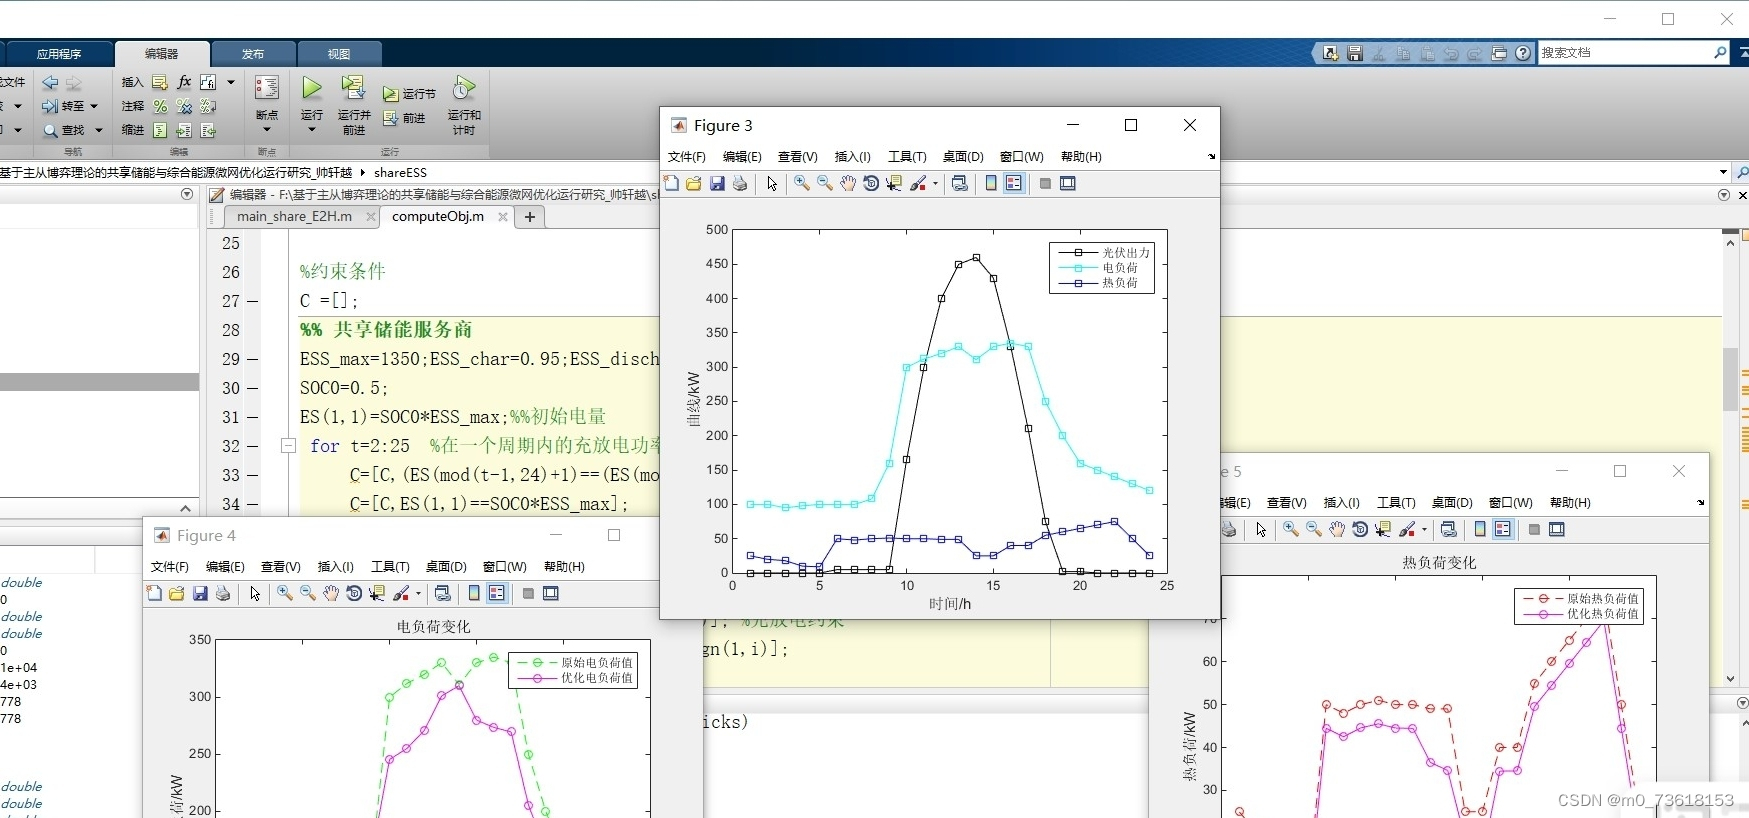Click the navigate back arrow icon
This screenshot has width=1749, height=818.
pos(50,82)
